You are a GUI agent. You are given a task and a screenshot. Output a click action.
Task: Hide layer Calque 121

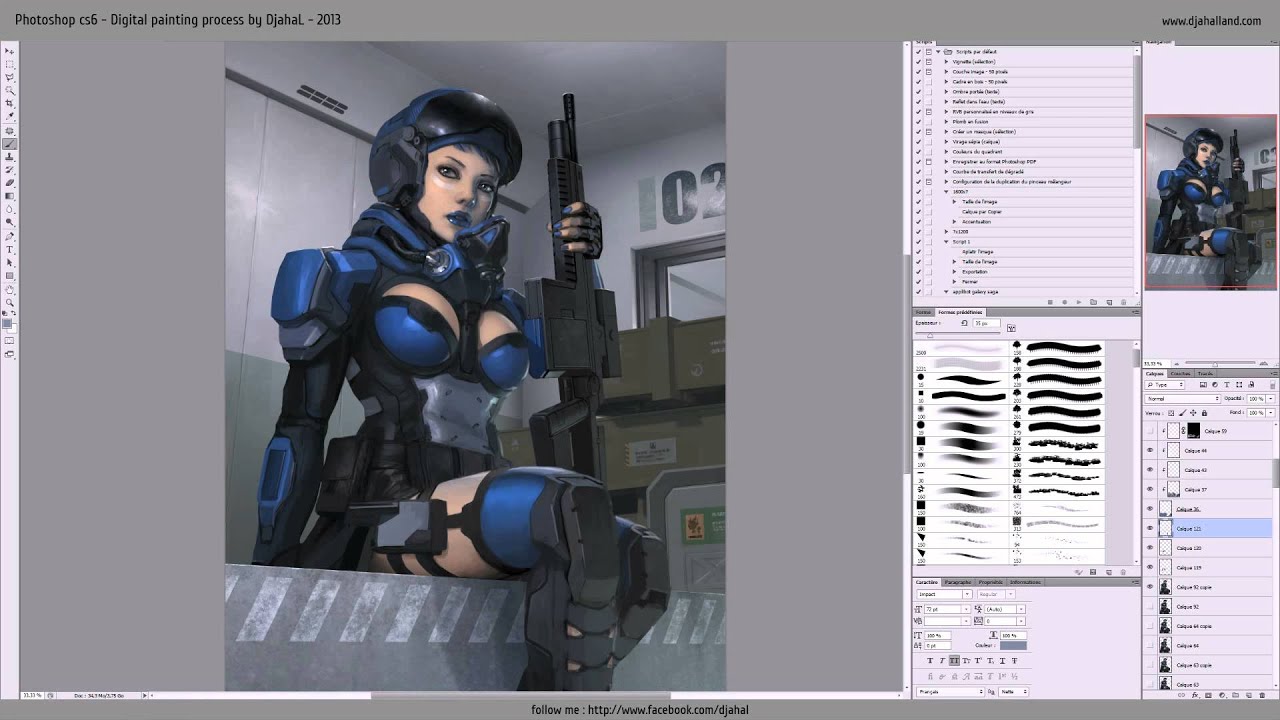1150,528
